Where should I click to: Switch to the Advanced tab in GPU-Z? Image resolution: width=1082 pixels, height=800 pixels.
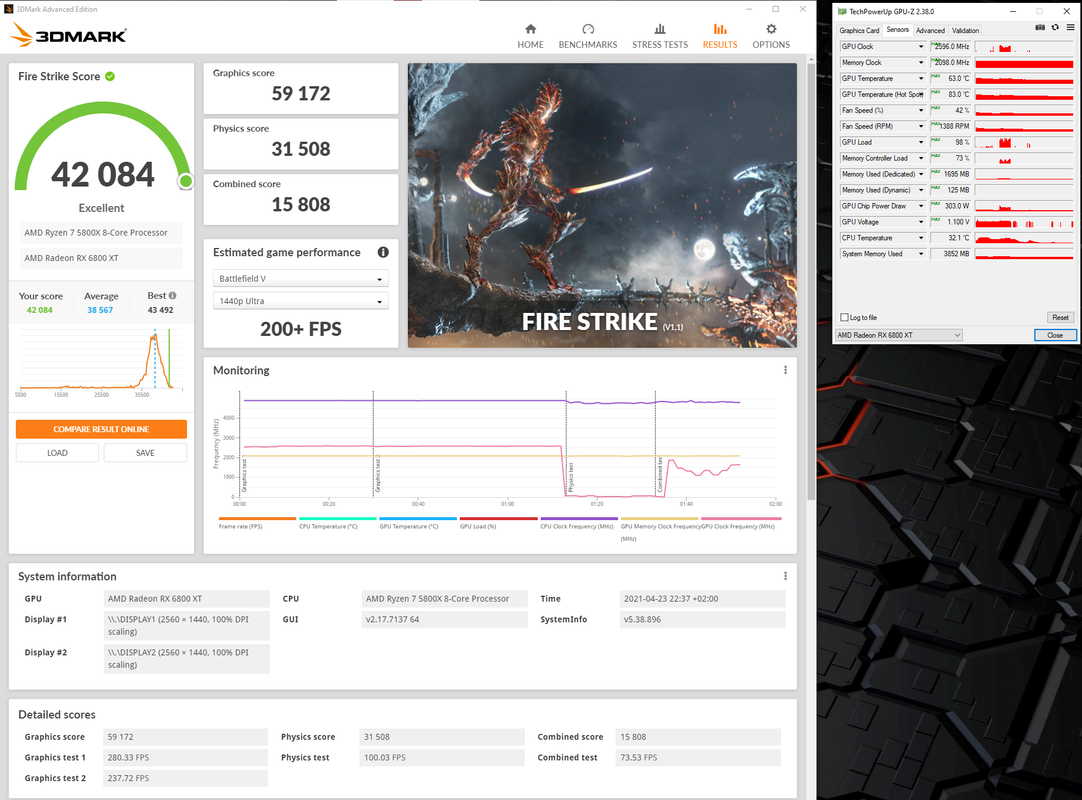(929, 30)
